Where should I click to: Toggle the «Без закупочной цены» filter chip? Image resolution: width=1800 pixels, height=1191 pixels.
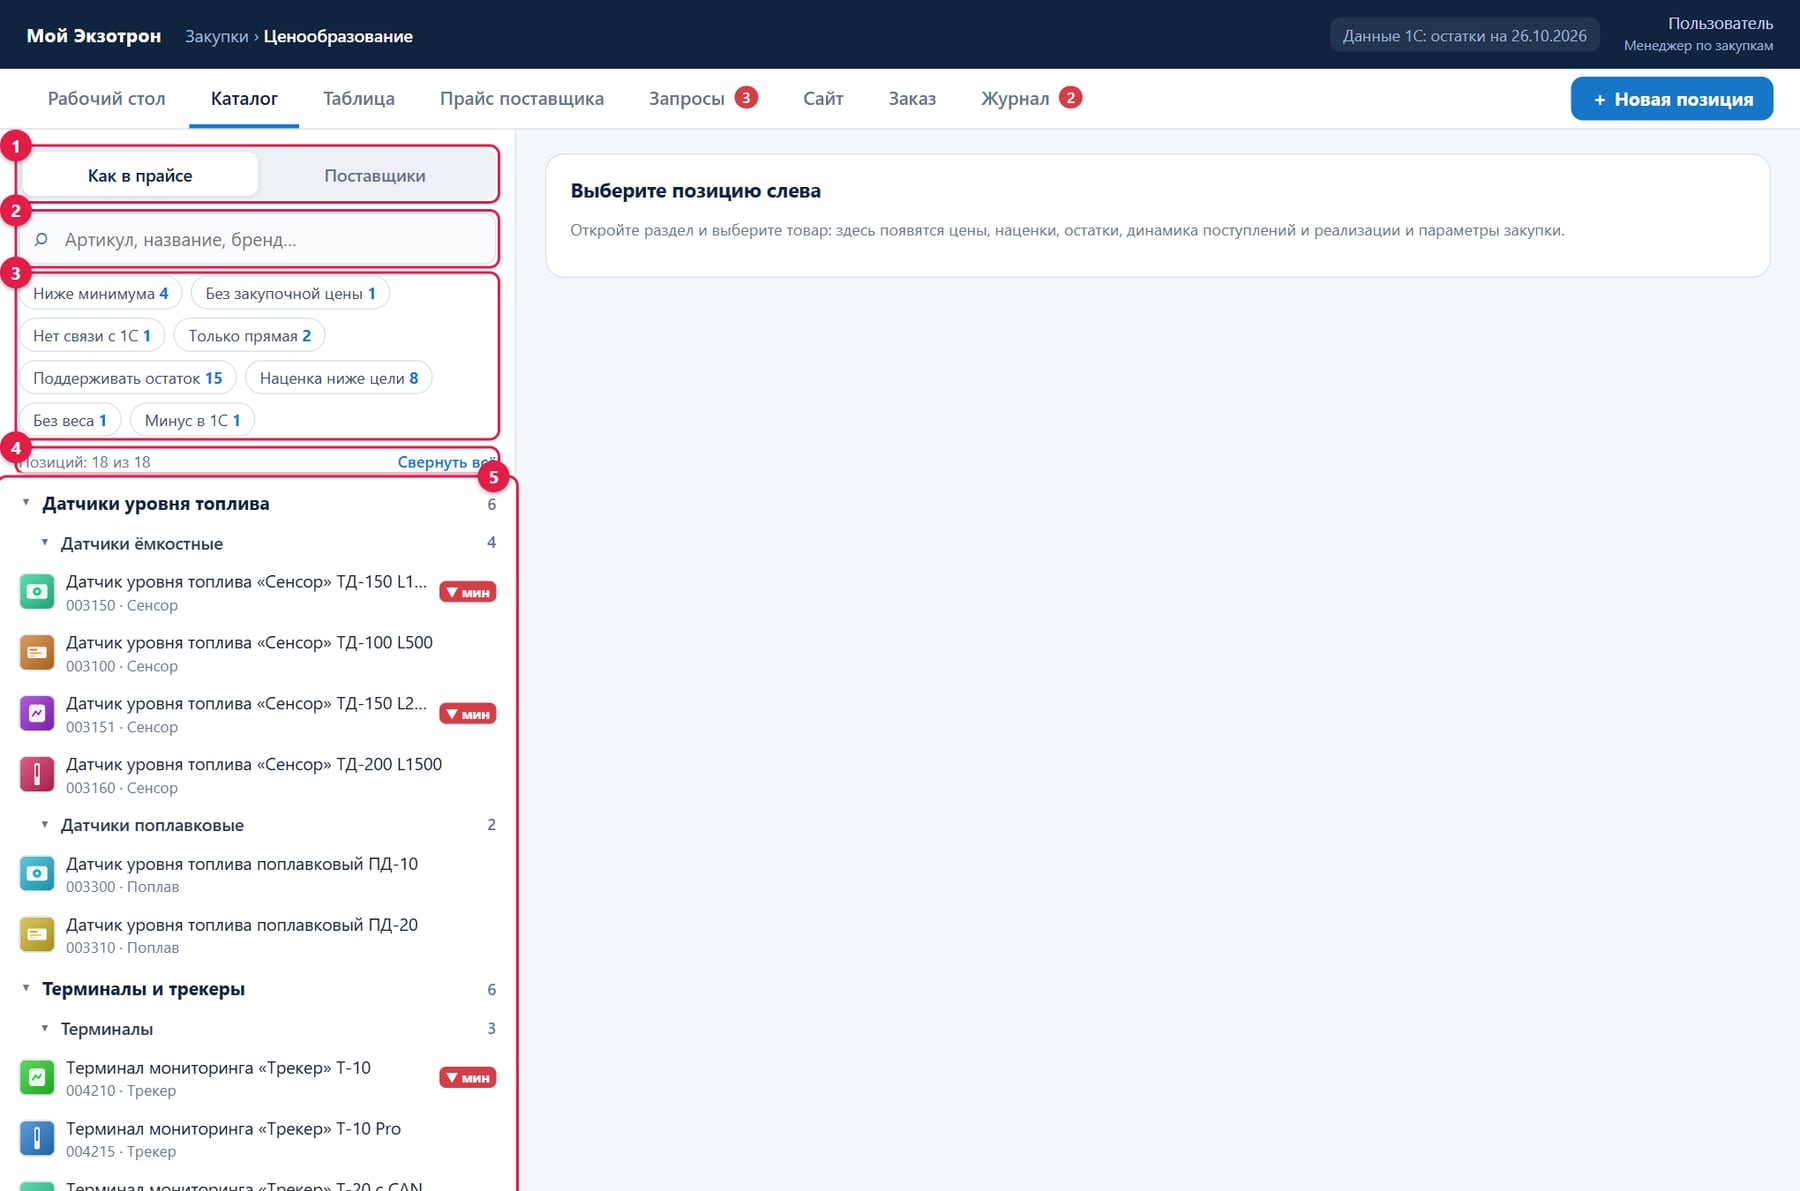pos(290,293)
